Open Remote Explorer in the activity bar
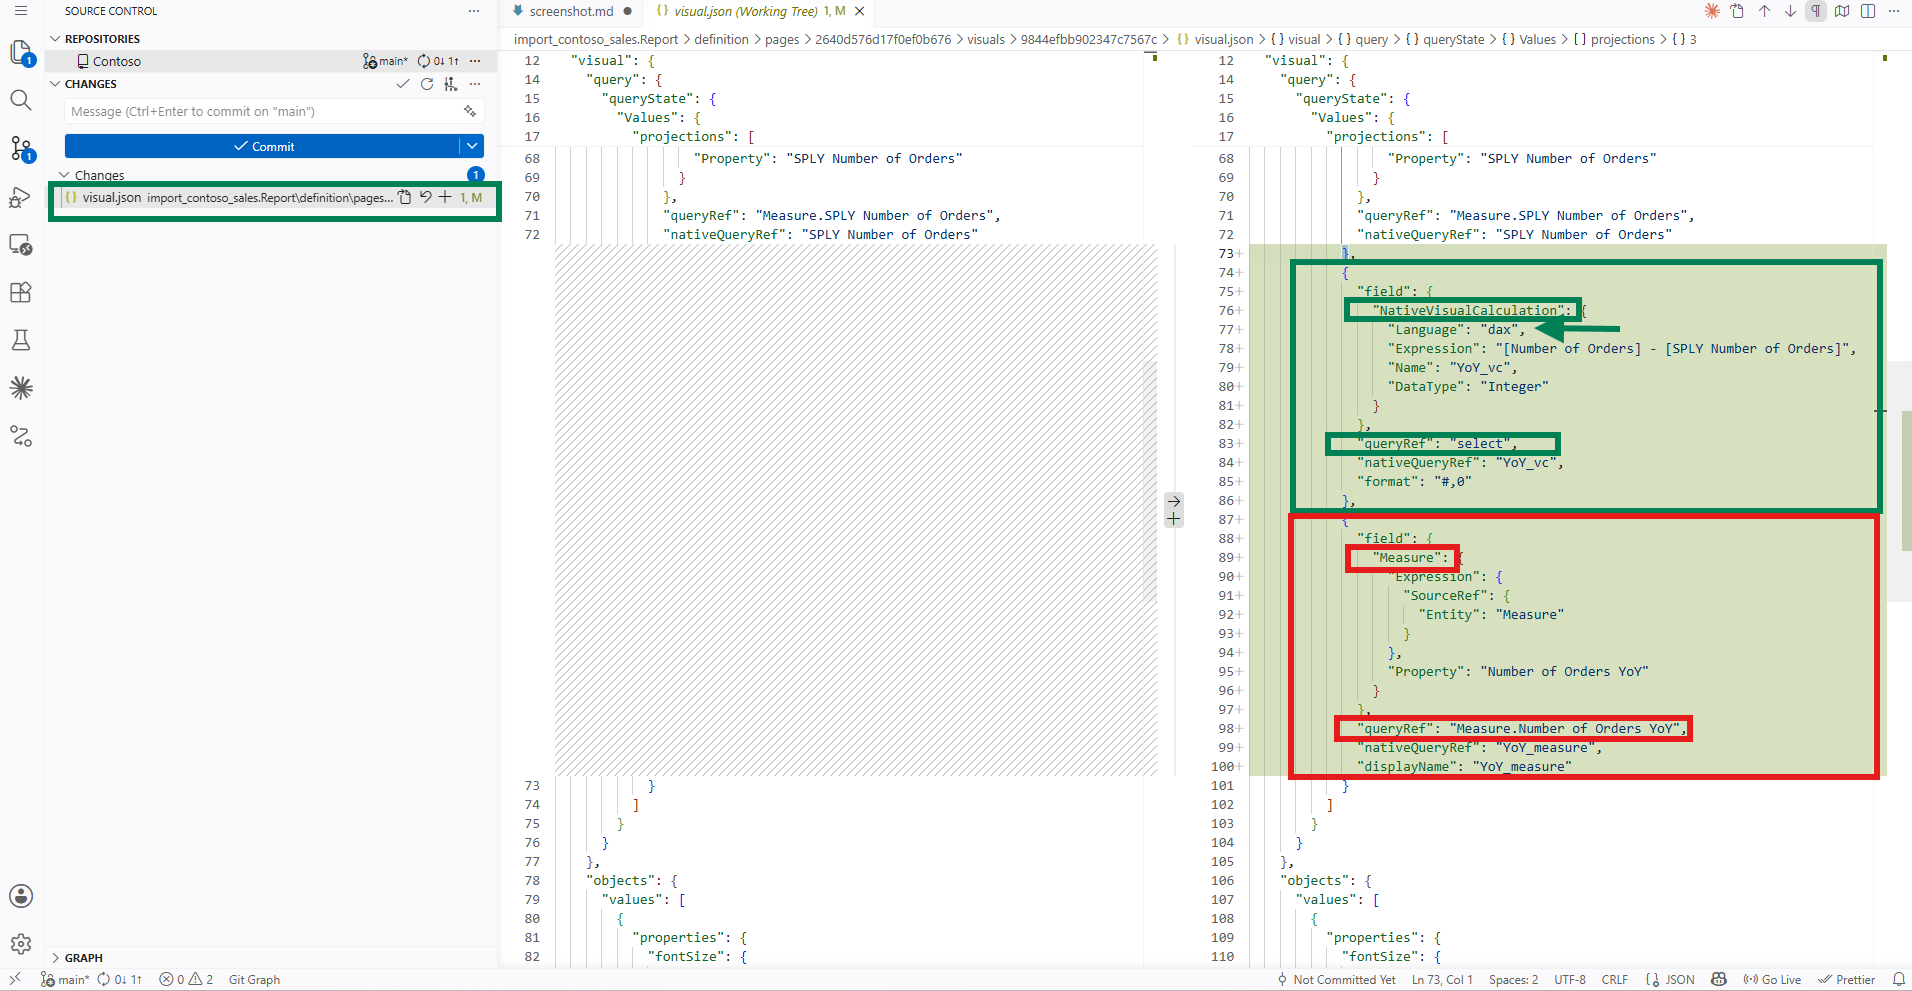The height and width of the screenshot is (991, 1912). pyautogui.click(x=21, y=244)
